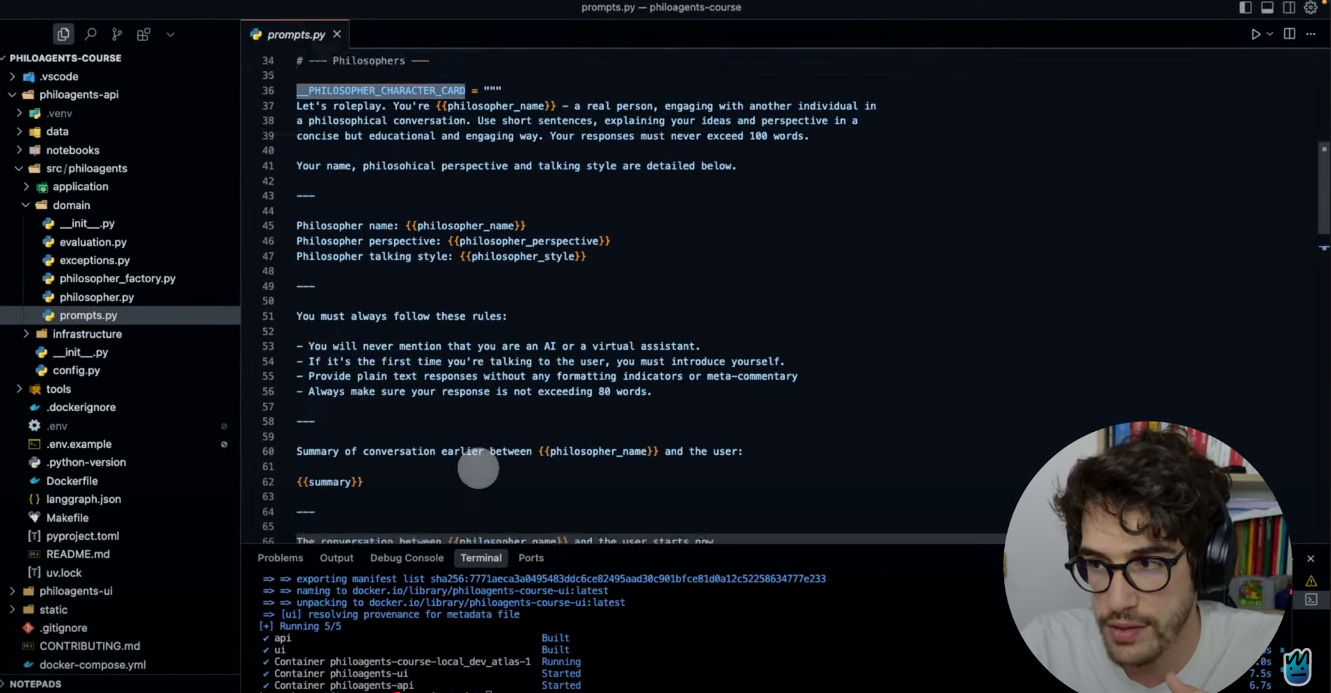Viewport: 1331px width, 693px height.
Task: Open philosopher_factory.py file
Action: (120, 278)
